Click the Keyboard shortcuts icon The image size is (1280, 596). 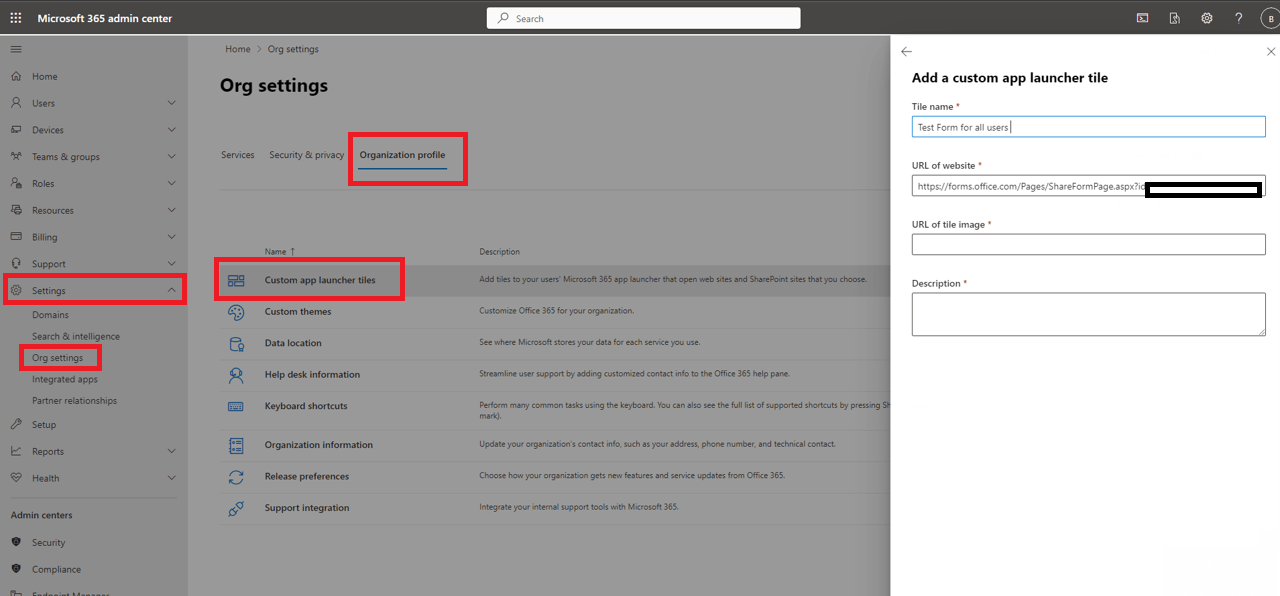[236, 406]
